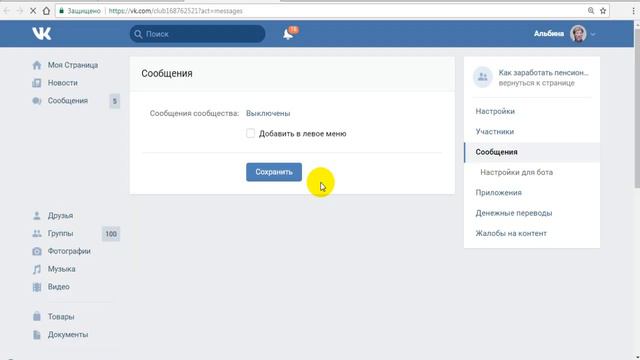This screenshot has height=360, width=640.
Task: Open Друзья in the left menu
Action: 60,216
